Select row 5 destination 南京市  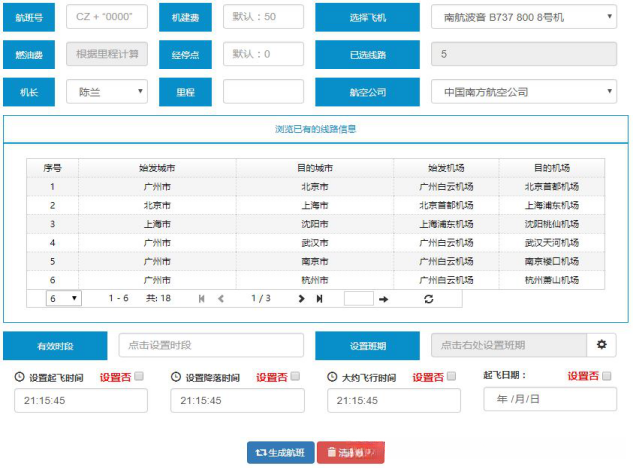coord(315,262)
